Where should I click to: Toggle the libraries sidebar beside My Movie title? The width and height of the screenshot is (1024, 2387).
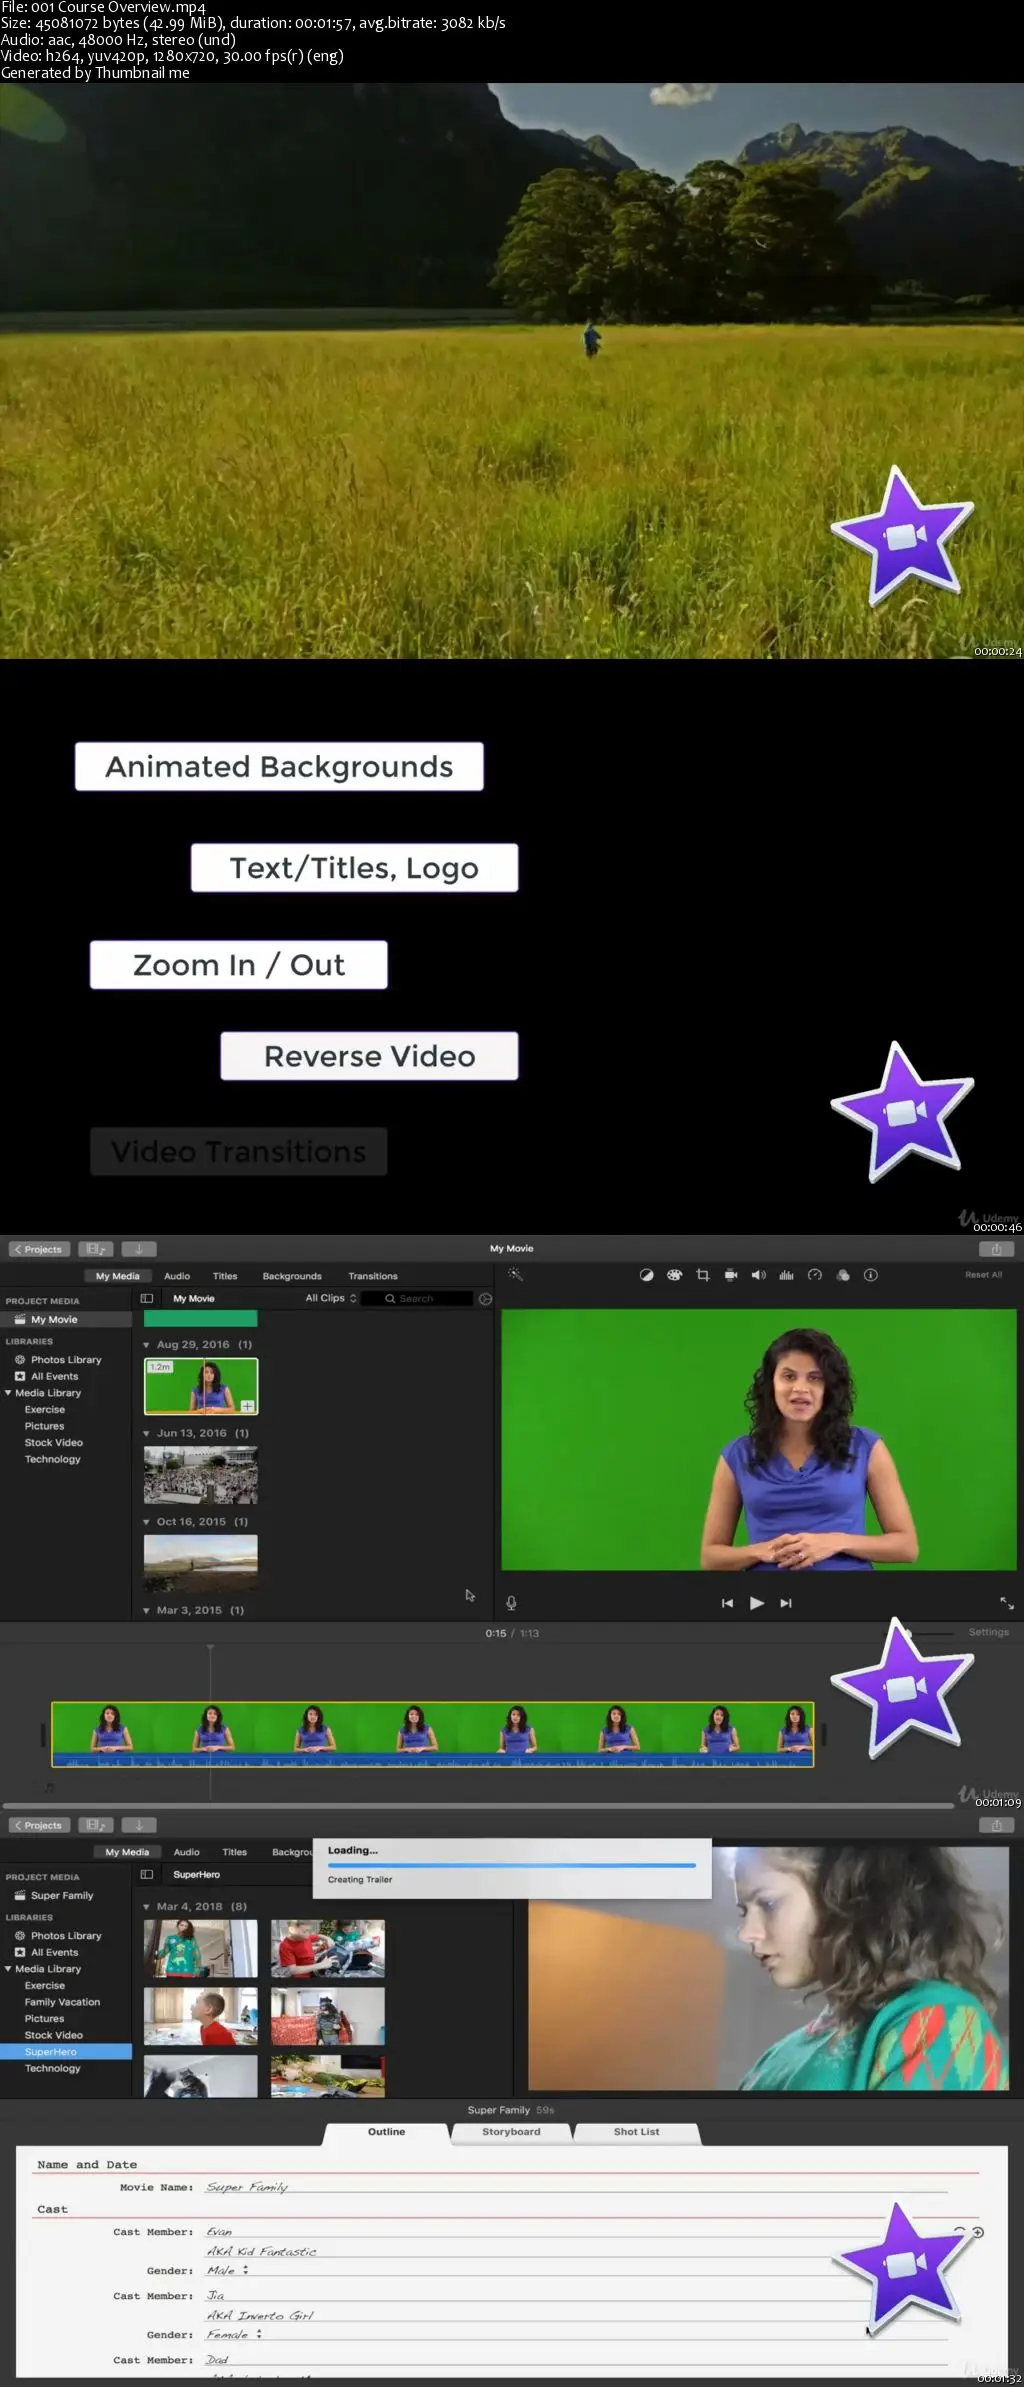click(x=147, y=1298)
